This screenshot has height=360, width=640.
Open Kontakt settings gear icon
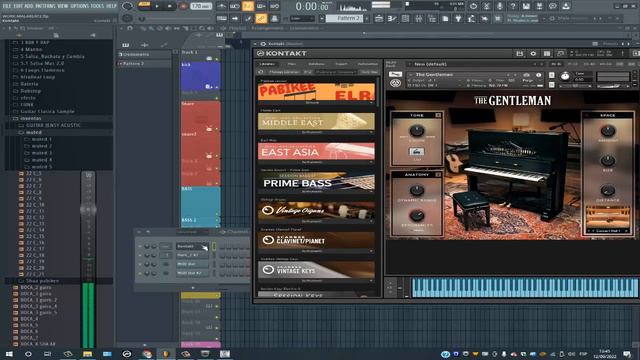(533, 53)
